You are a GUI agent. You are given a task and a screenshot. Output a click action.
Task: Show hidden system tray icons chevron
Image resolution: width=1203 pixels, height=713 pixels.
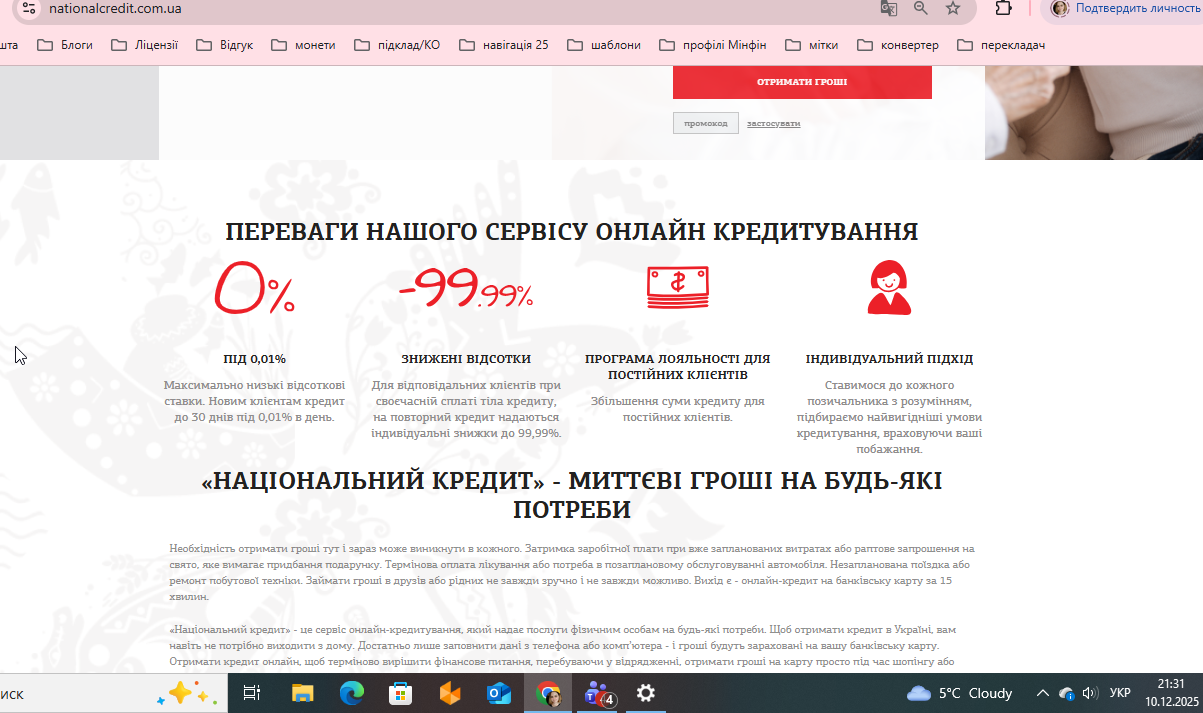(1042, 693)
